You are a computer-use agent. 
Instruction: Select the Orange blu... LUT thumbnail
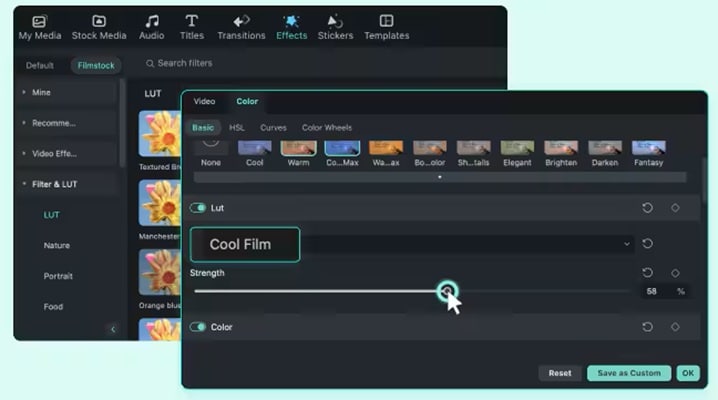tap(160, 272)
